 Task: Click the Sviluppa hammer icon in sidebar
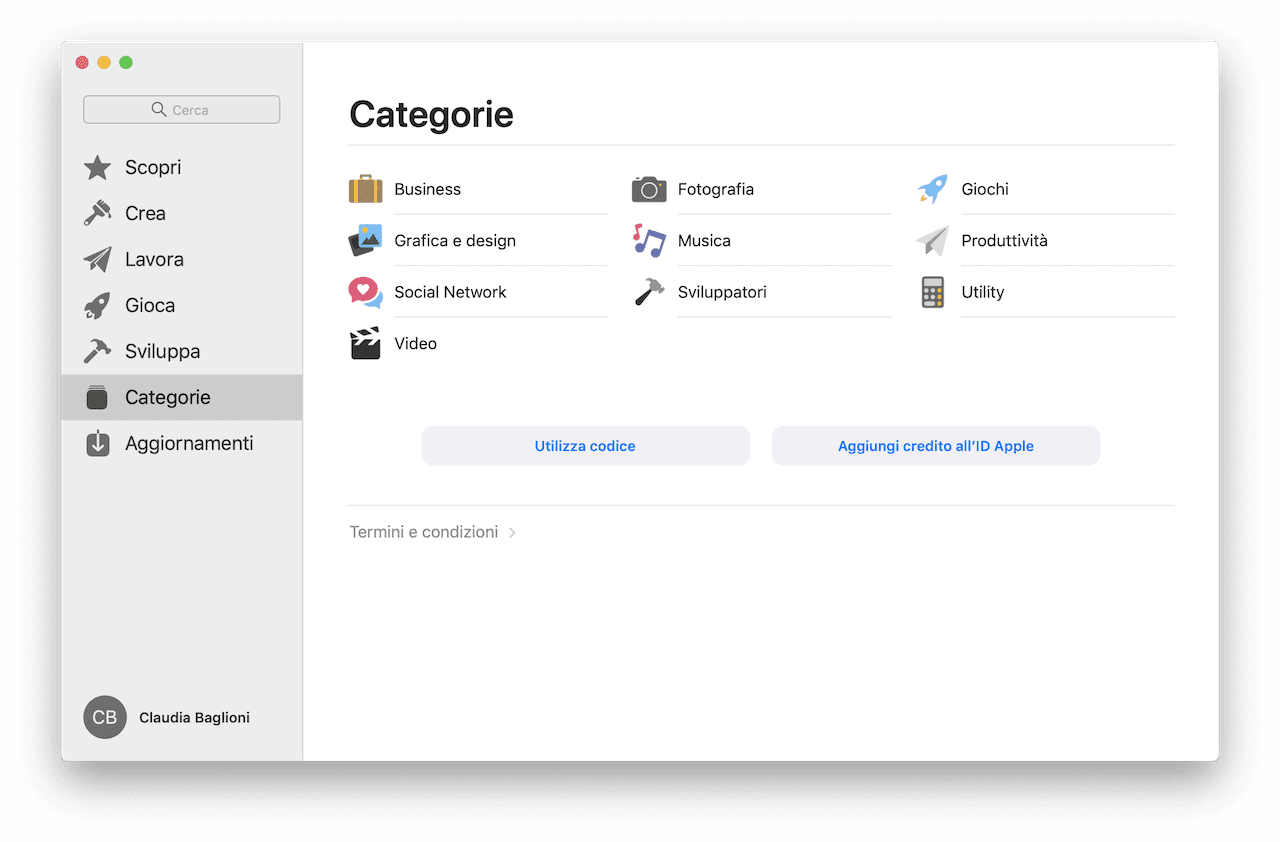(97, 351)
